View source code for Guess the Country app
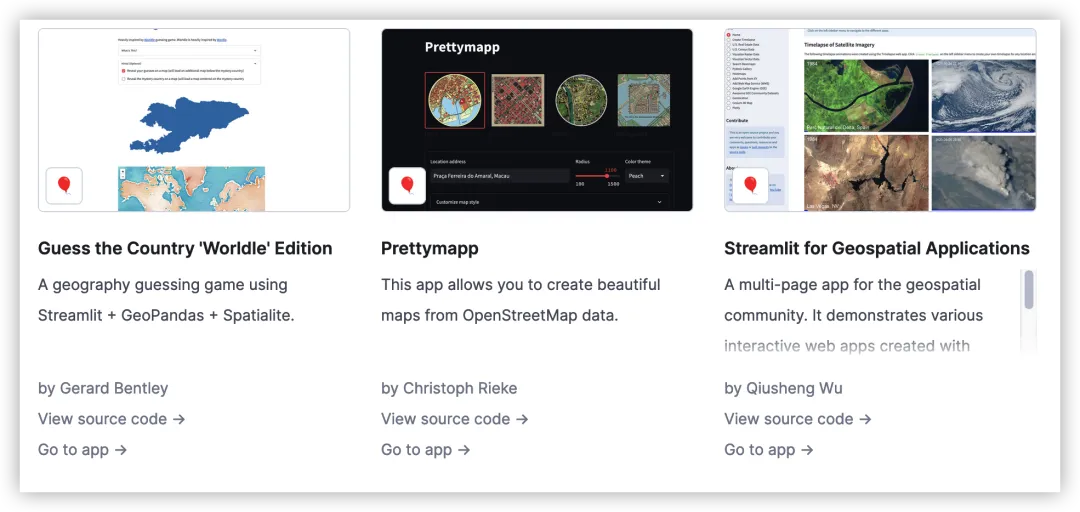Viewport: 1080px width, 512px height. tap(112, 419)
